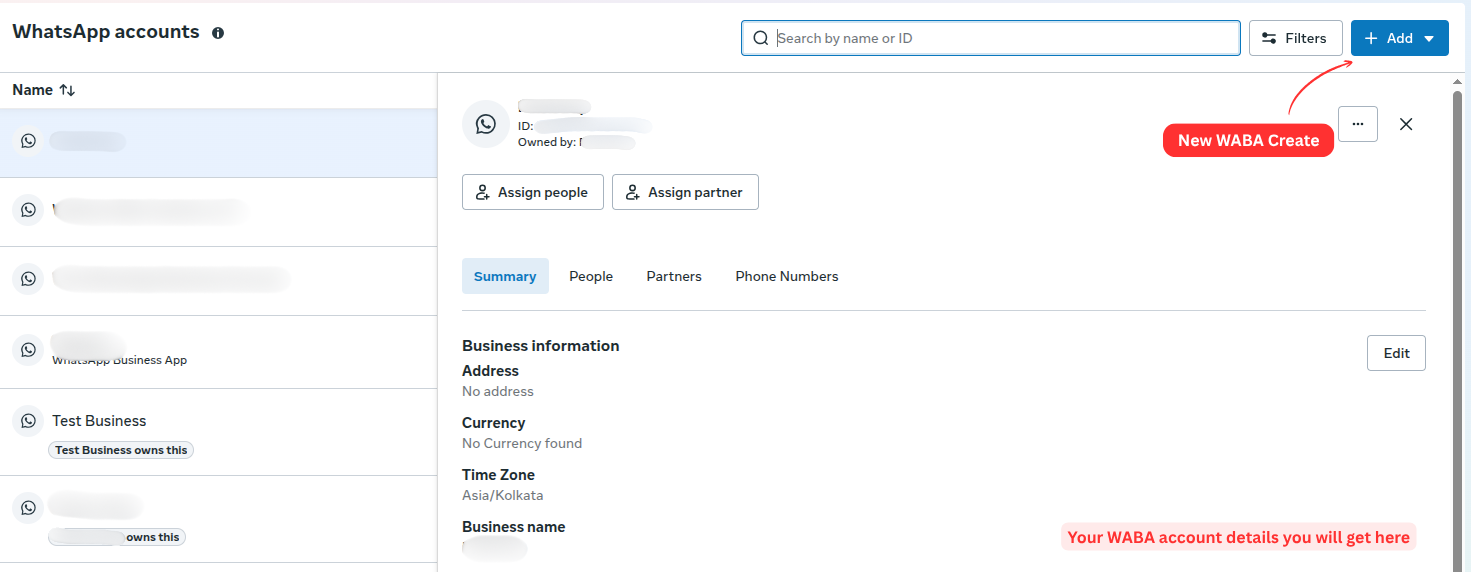The height and width of the screenshot is (572, 1471).
Task: Click the info icon beside WhatsApp accounts
Action: (x=218, y=33)
